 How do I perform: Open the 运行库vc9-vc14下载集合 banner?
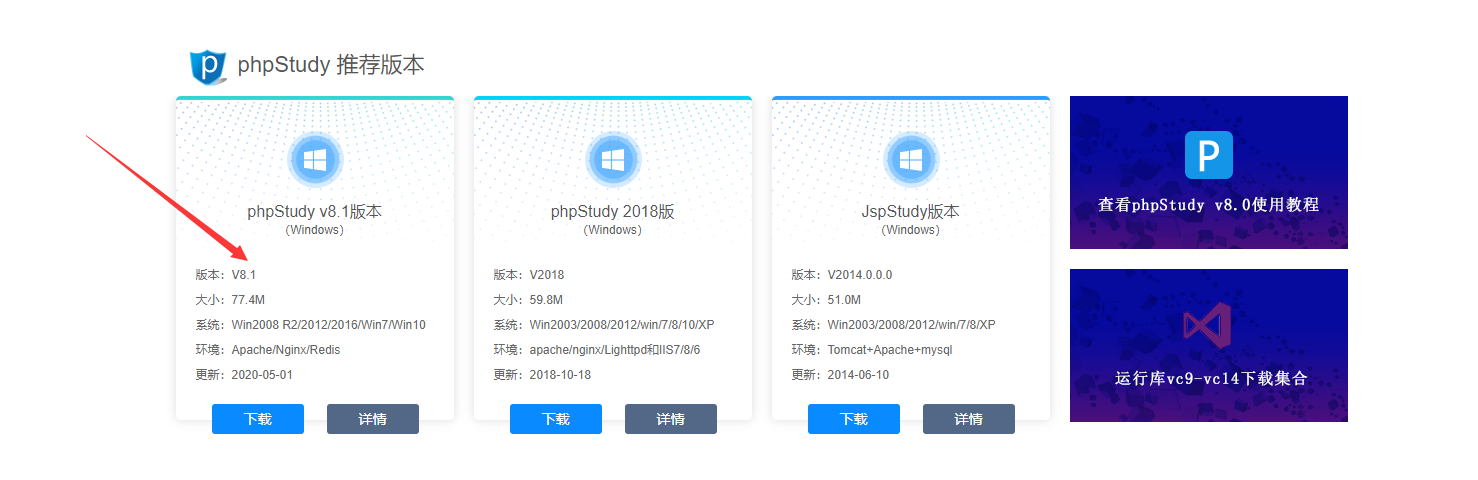coord(1209,345)
